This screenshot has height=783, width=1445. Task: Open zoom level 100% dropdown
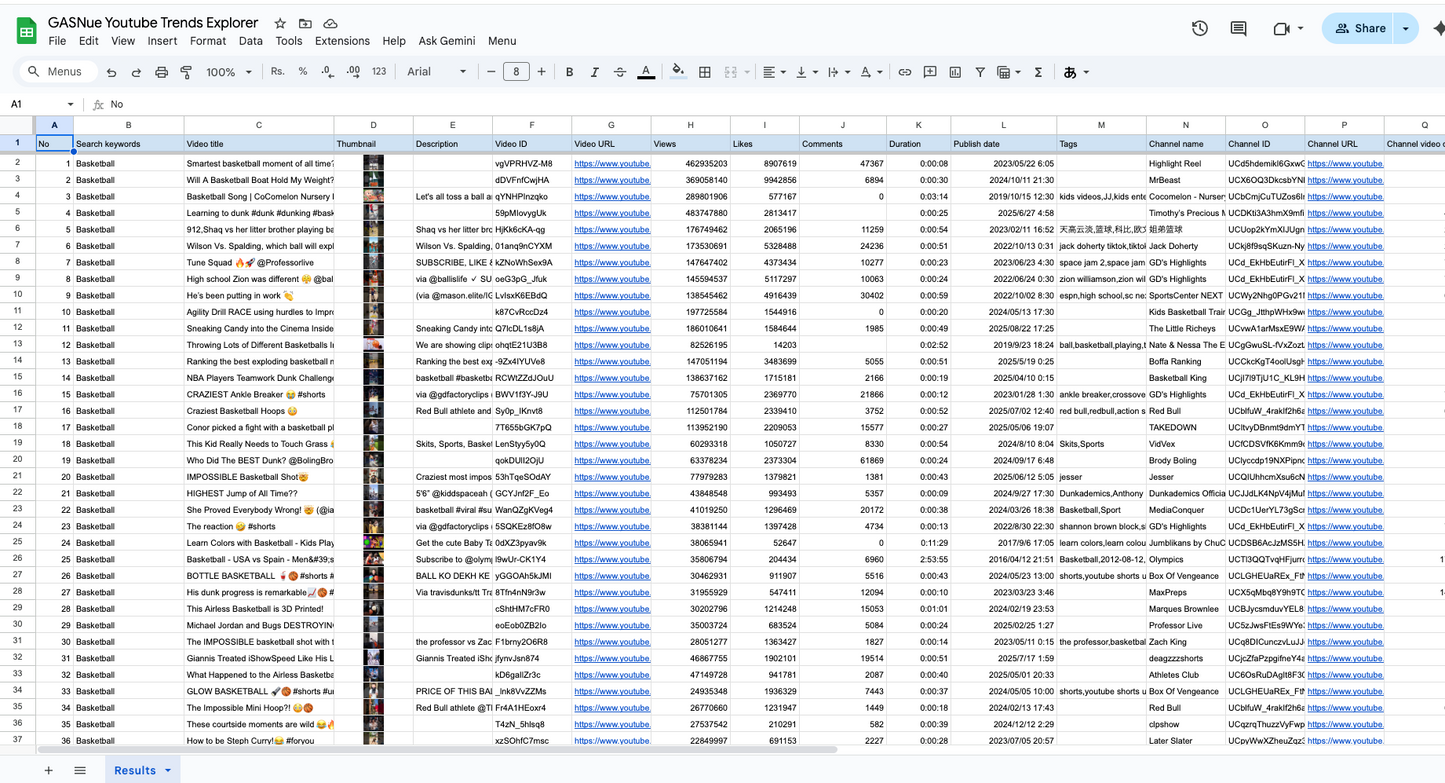pos(229,72)
